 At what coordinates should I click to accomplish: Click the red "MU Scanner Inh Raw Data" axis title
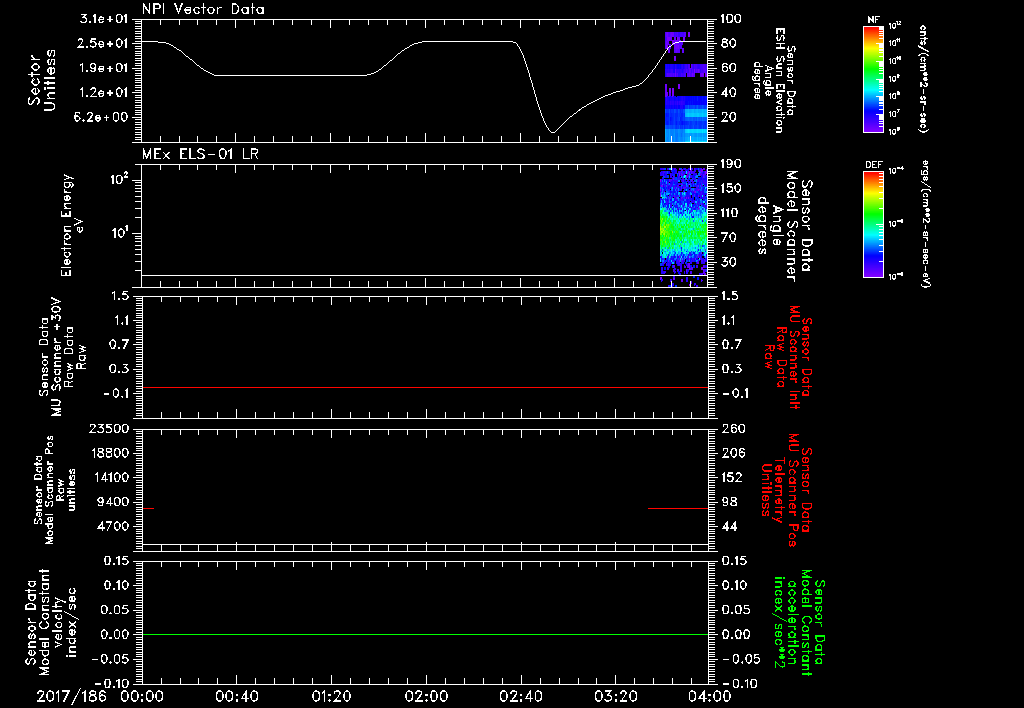tap(788, 357)
